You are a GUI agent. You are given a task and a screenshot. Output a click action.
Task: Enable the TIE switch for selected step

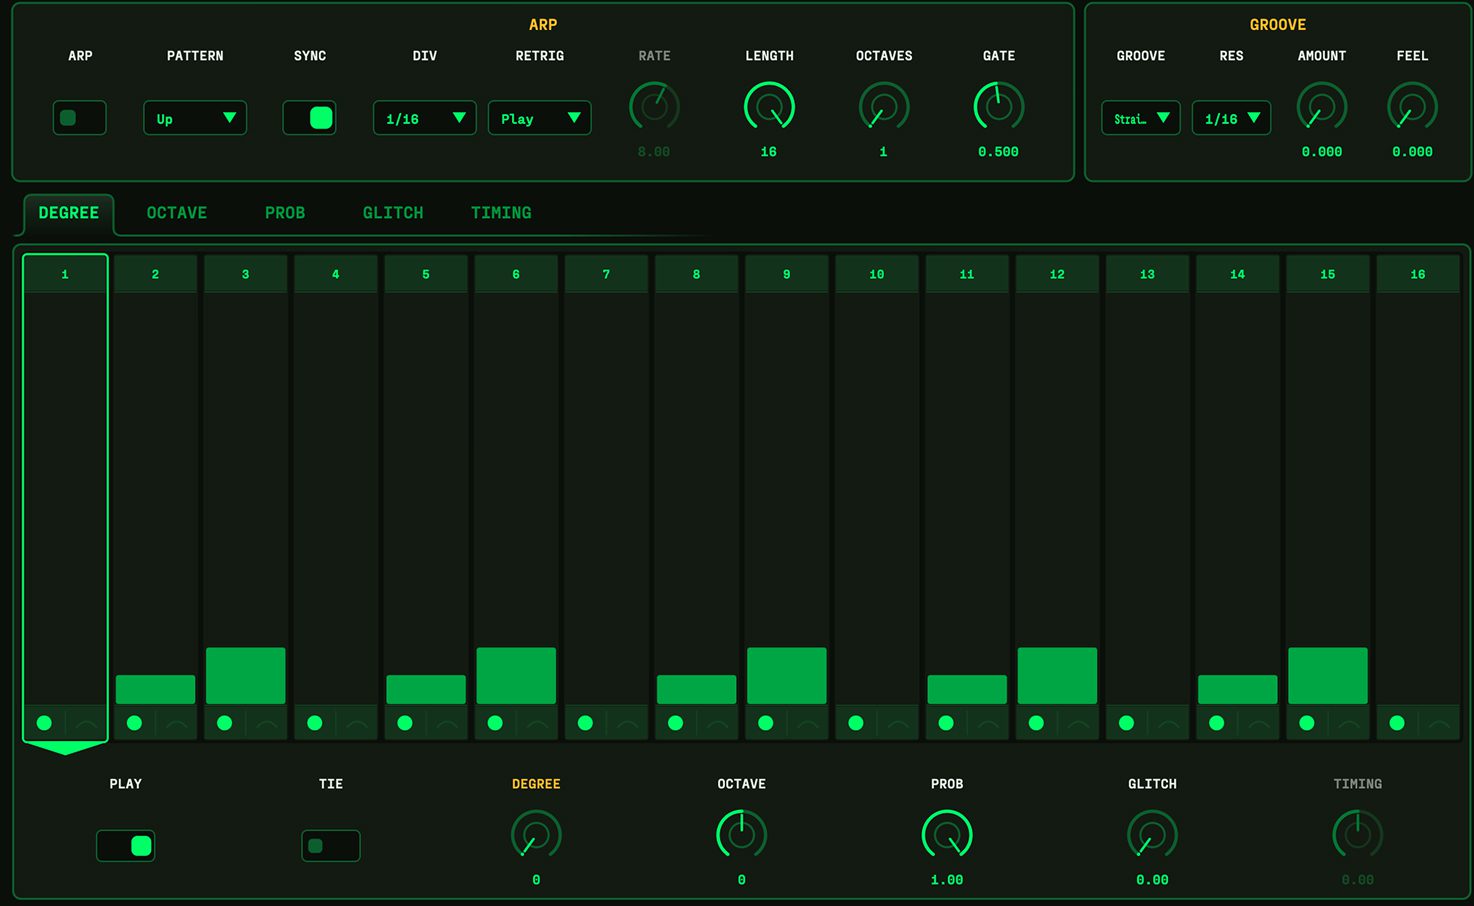331,846
